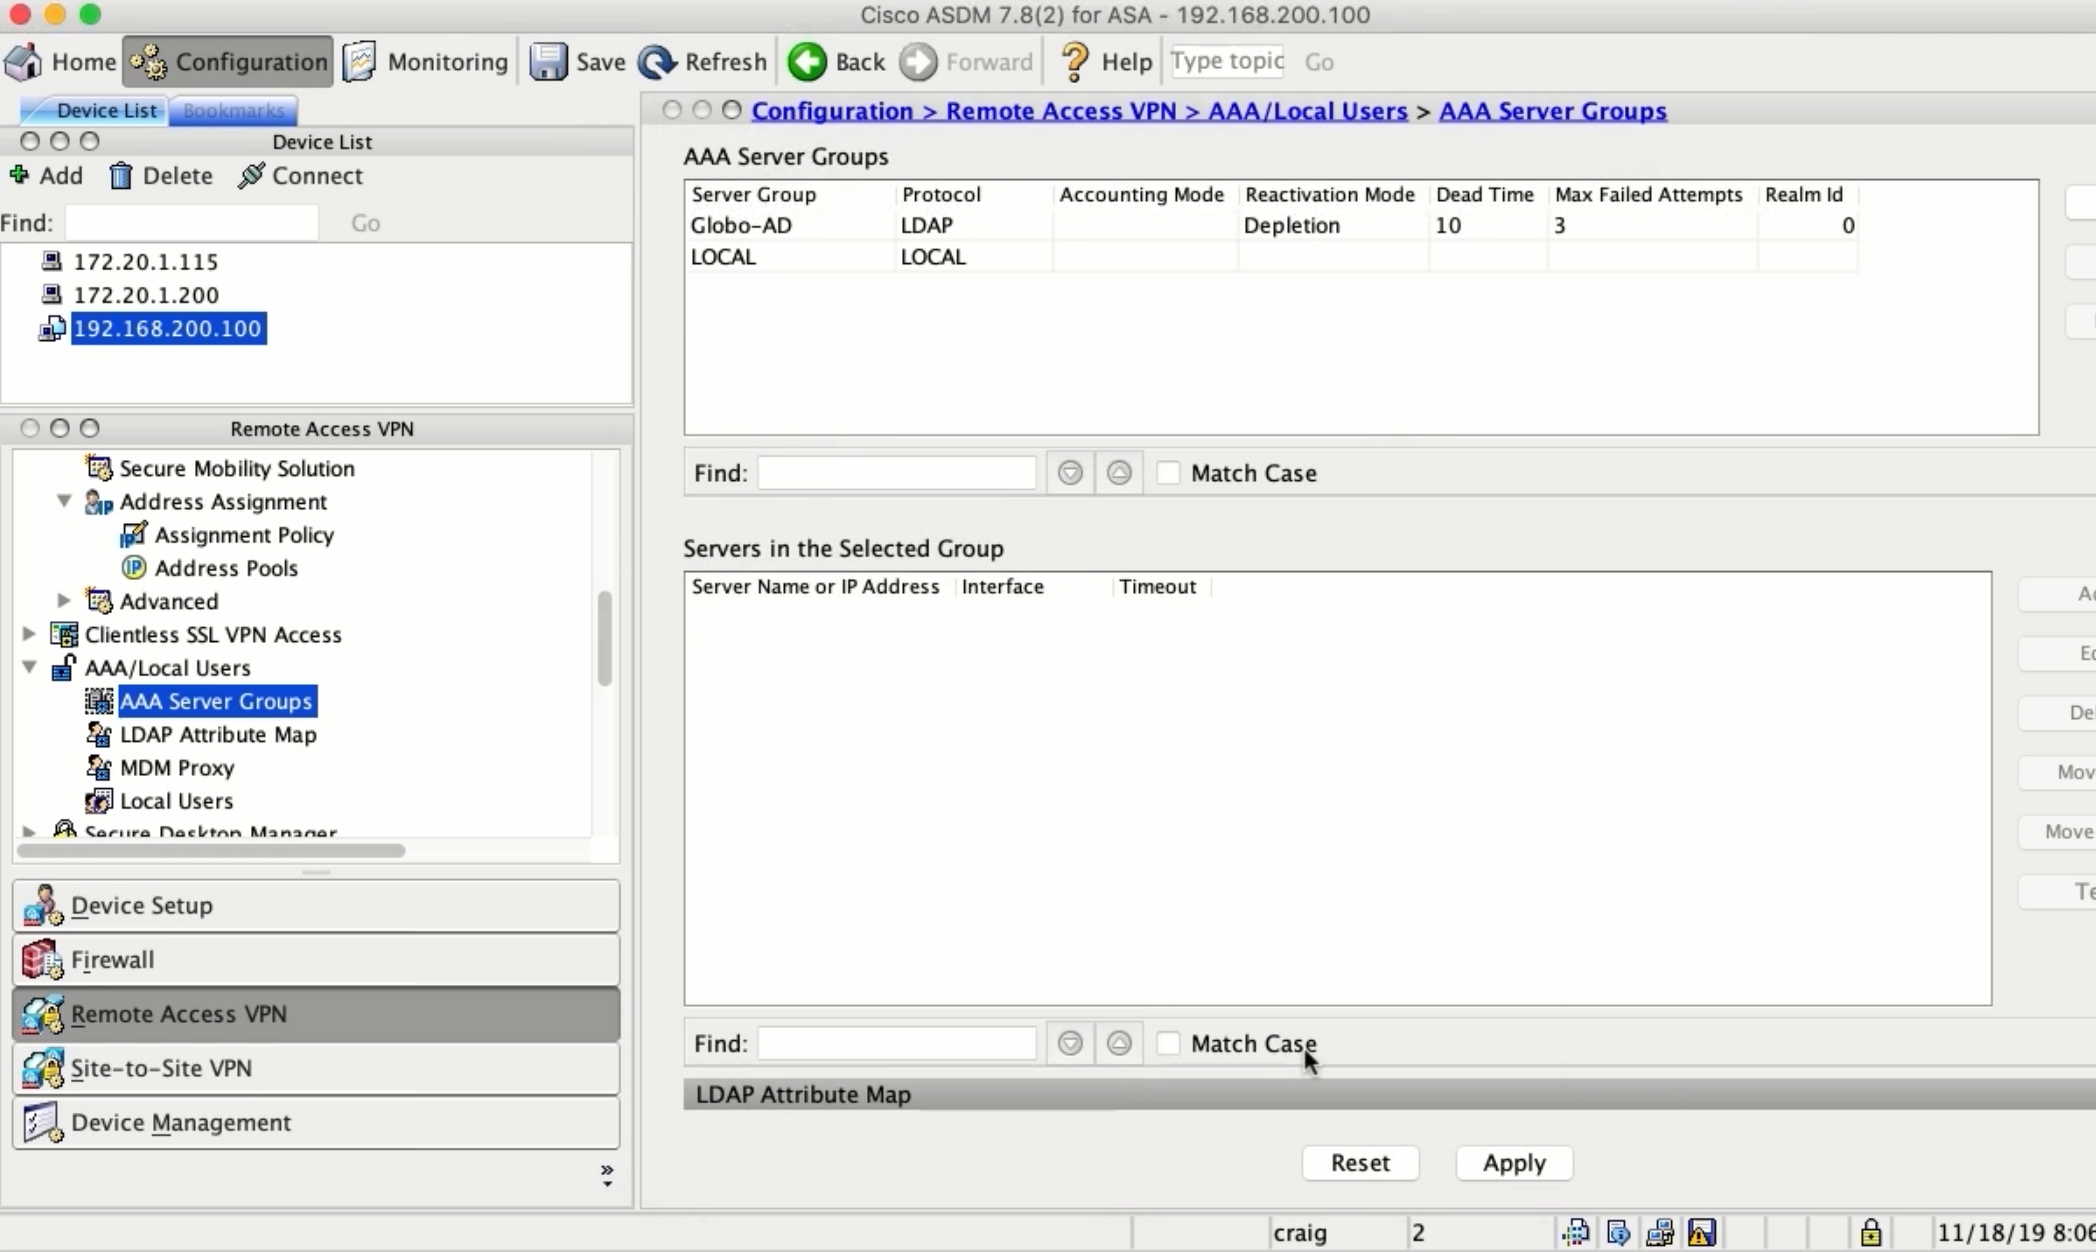Click the Address Pools icon
2096x1252 pixels.
pyautogui.click(x=133, y=568)
